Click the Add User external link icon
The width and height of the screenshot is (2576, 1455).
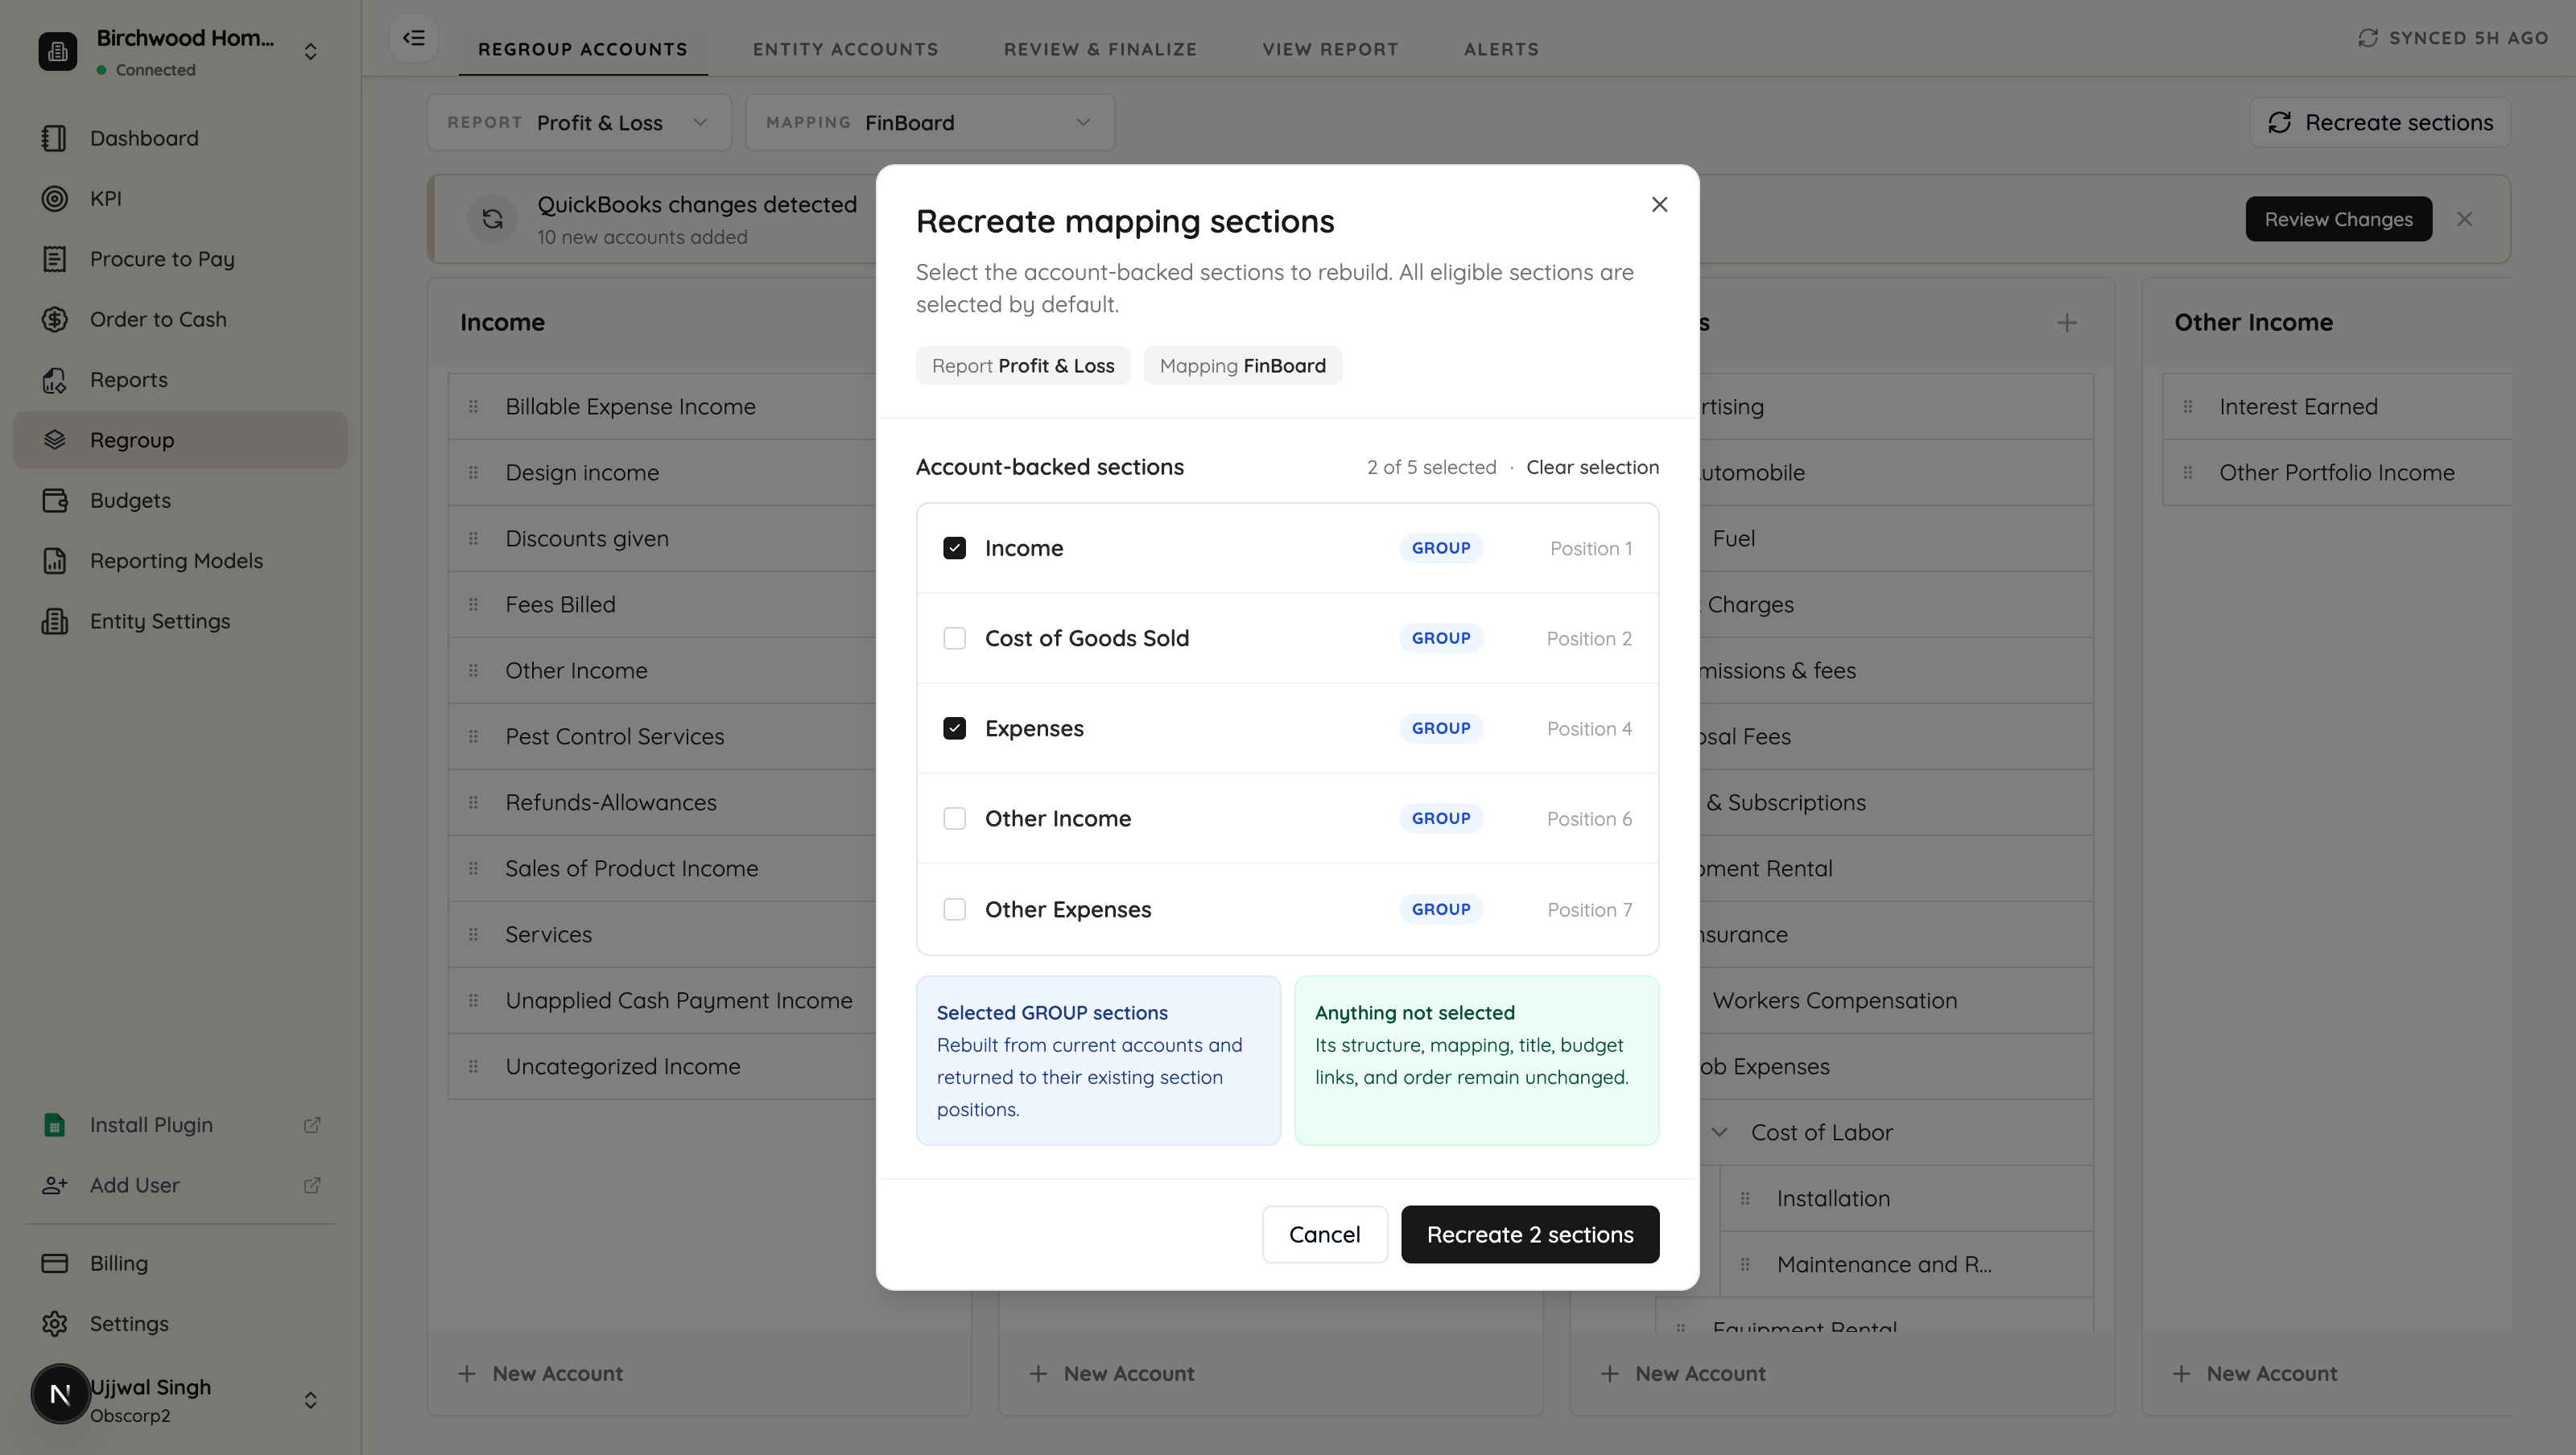312,1185
